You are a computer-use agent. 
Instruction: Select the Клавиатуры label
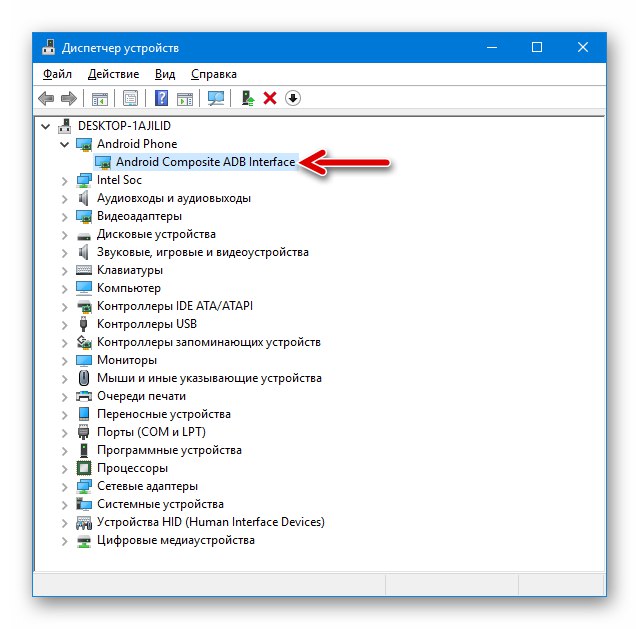point(130,270)
